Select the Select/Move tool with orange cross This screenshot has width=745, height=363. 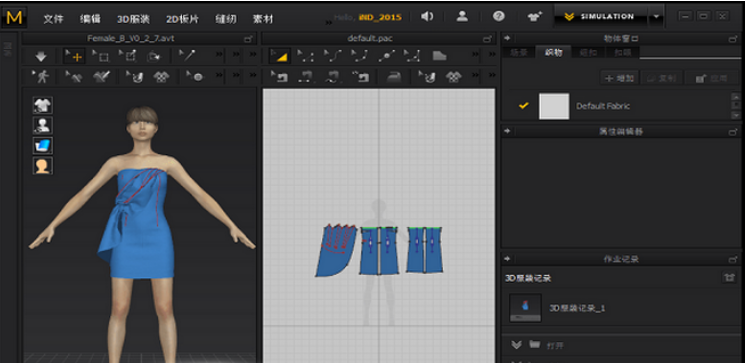tap(74, 57)
